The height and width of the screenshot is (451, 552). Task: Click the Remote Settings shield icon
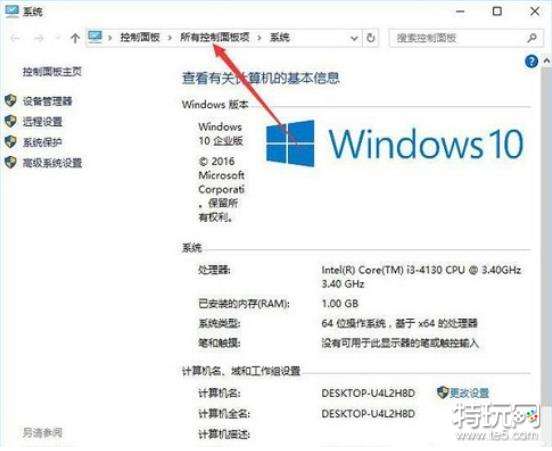click(11, 121)
